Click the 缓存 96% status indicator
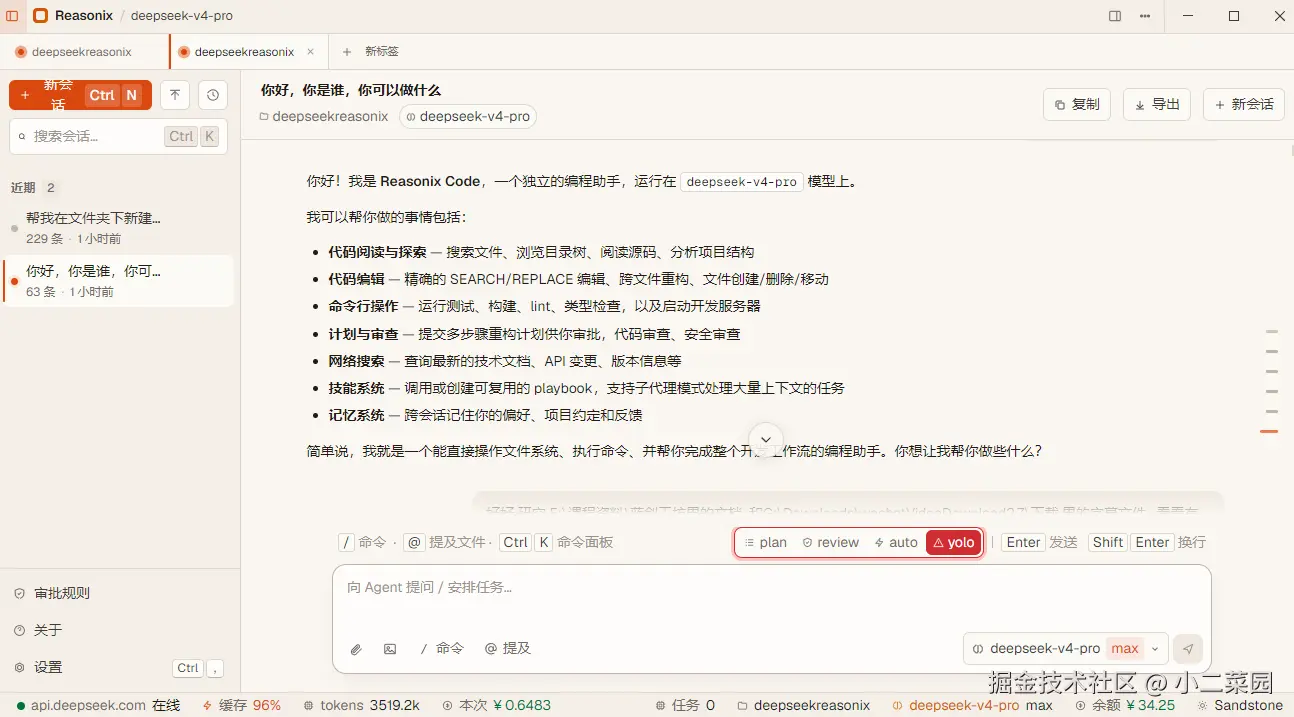 (241, 705)
